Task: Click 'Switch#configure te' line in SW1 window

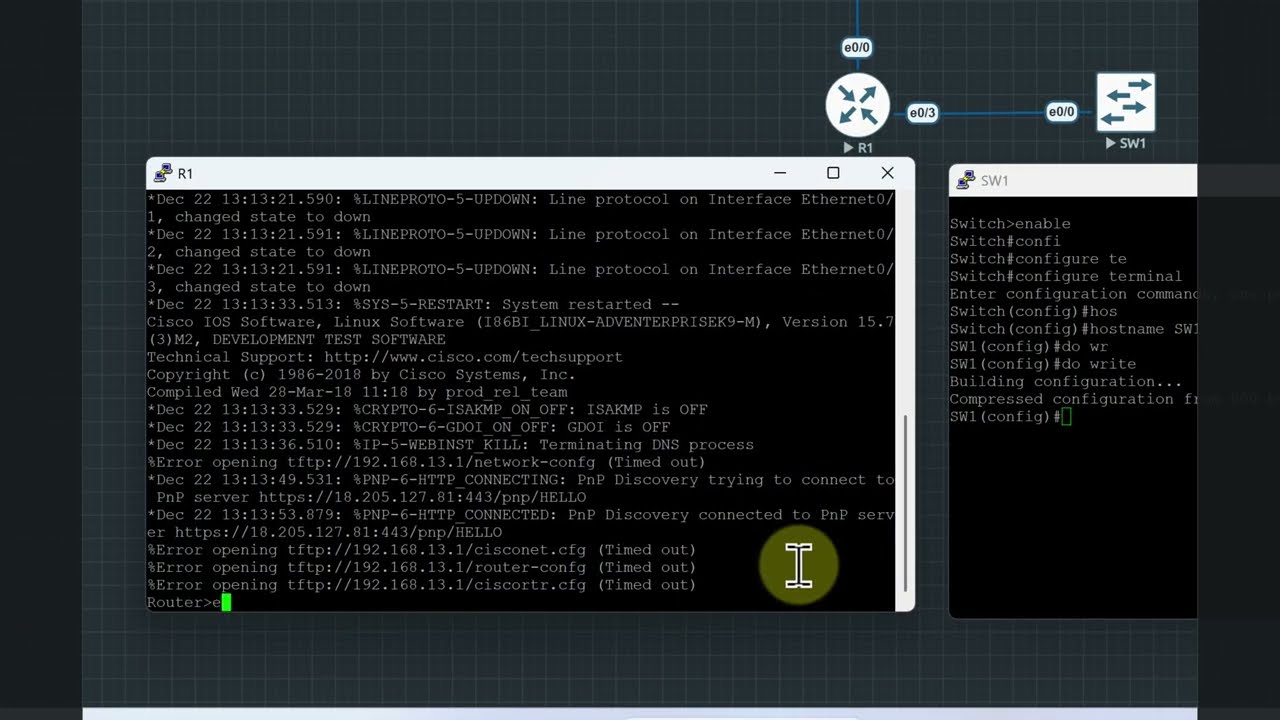Action: click(x=1038, y=259)
